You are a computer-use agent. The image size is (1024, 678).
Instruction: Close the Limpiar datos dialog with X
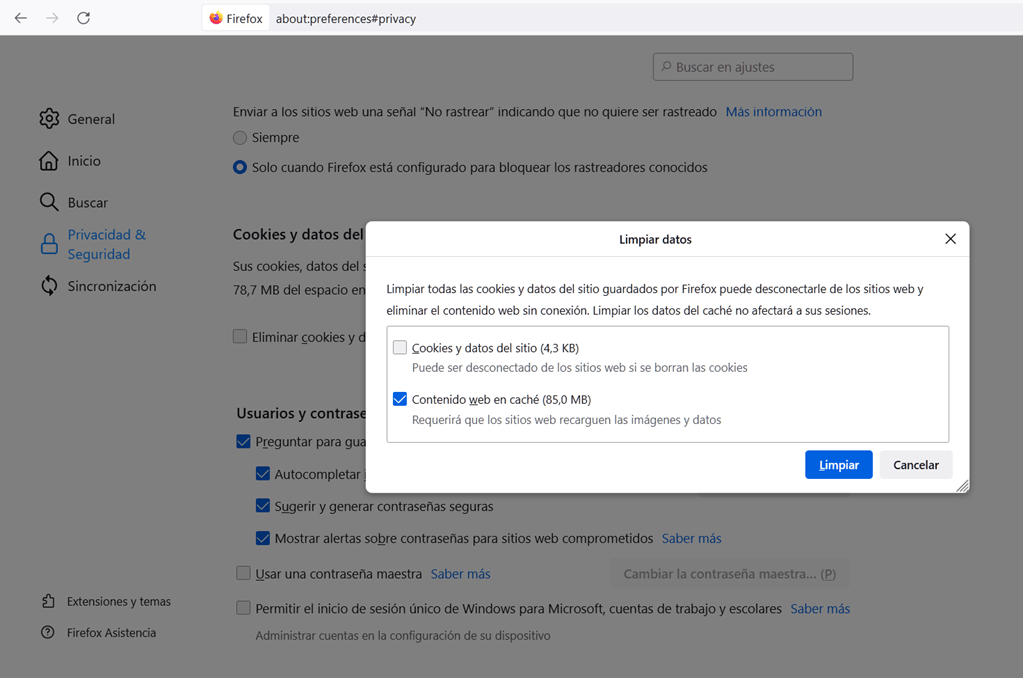point(950,239)
